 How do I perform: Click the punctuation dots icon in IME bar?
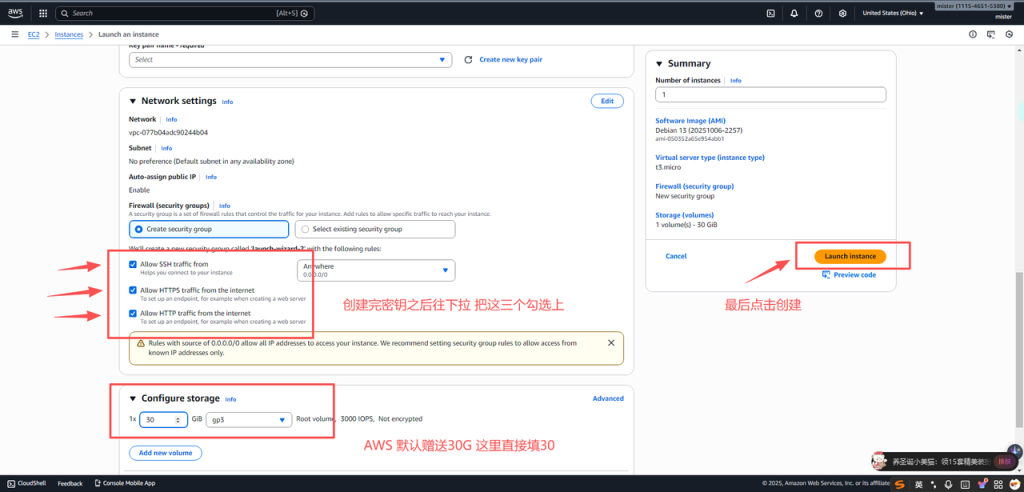click(x=933, y=484)
